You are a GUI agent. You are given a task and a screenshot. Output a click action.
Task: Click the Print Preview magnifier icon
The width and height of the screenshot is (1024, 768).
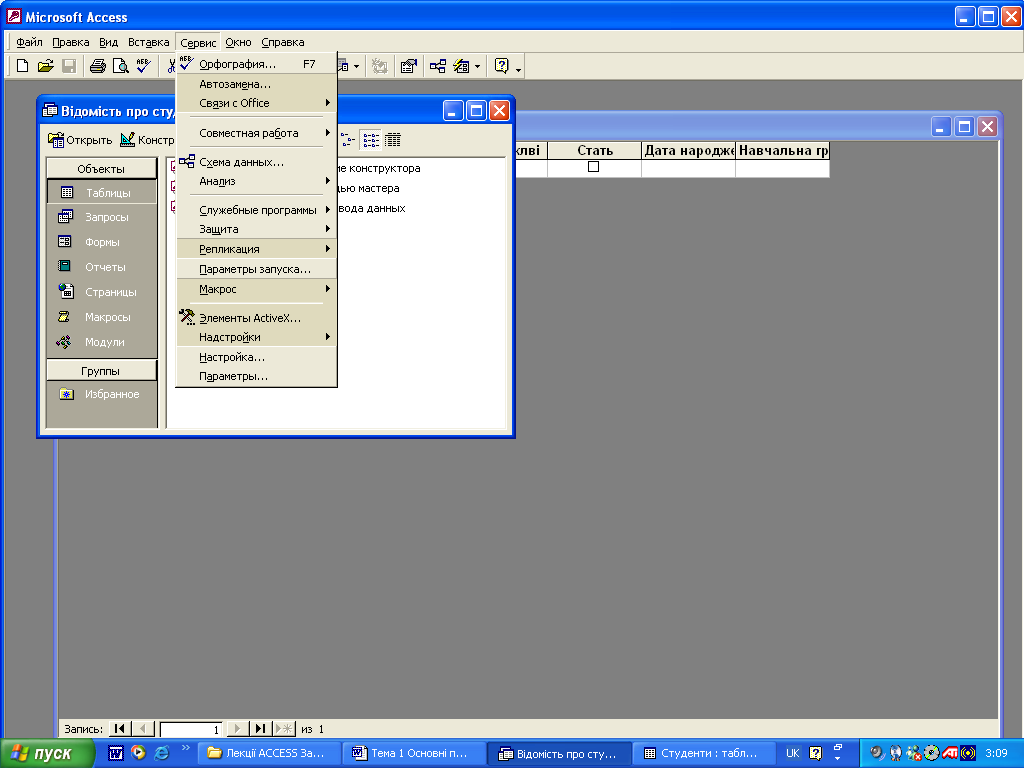(120, 65)
